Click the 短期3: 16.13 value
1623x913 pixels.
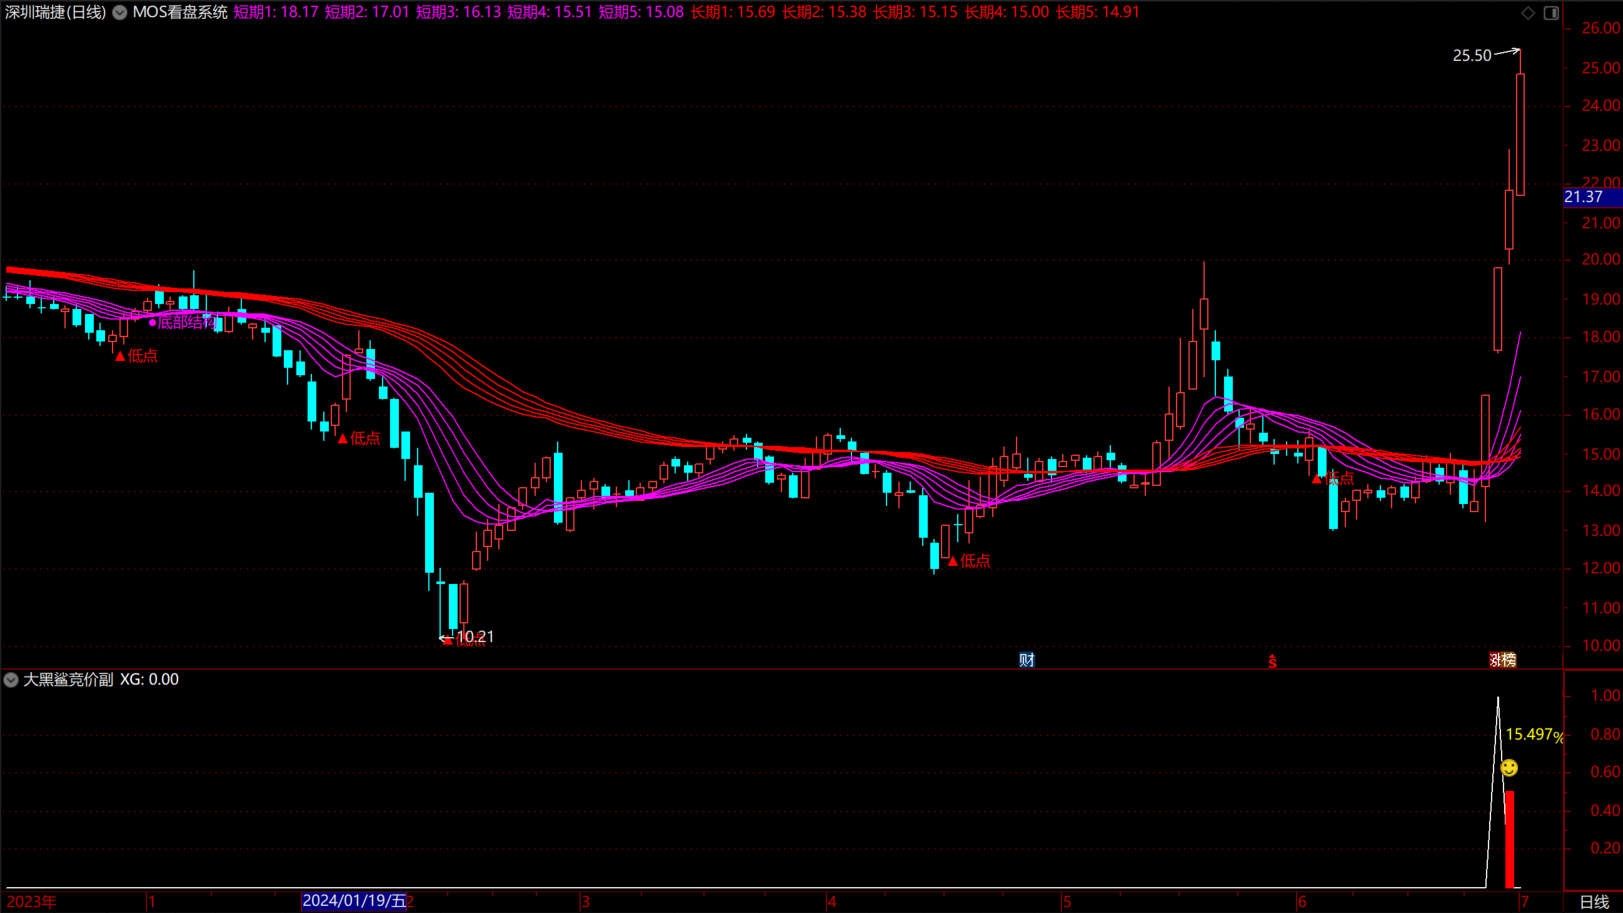tap(458, 13)
